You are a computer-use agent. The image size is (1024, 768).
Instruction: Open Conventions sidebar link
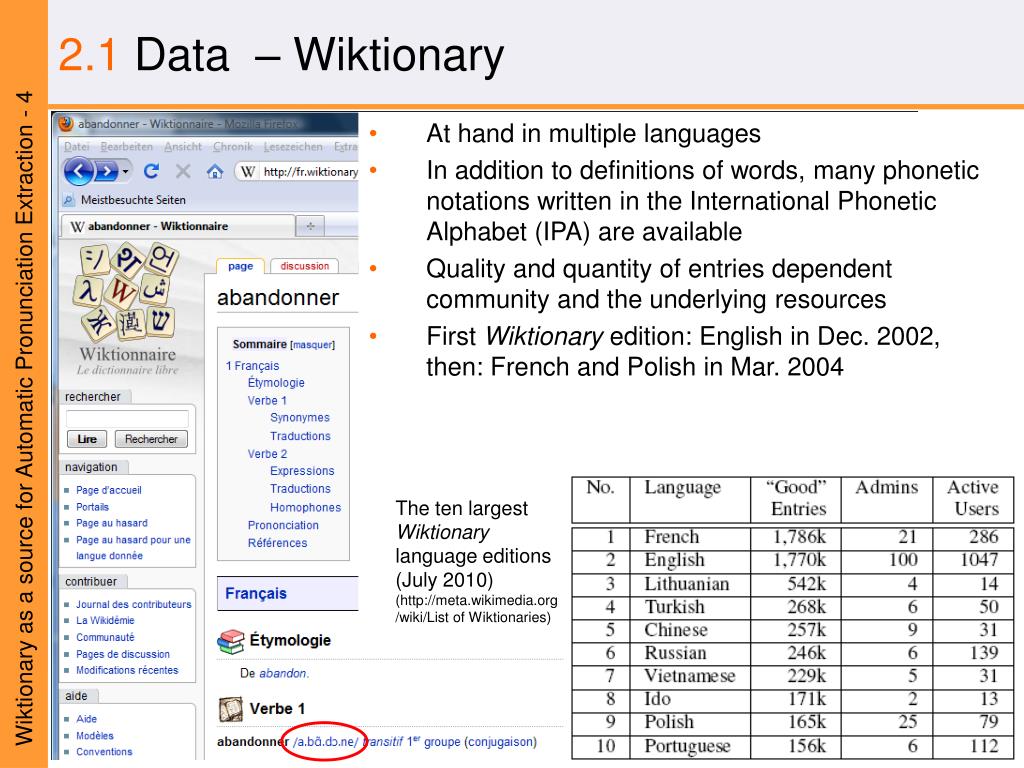(x=104, y=752)
